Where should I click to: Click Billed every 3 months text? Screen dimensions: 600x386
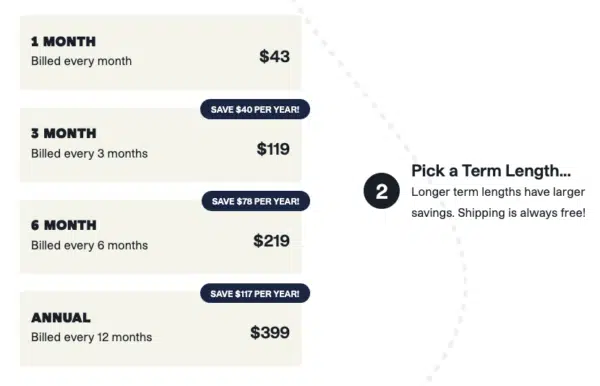click(90, 153)
